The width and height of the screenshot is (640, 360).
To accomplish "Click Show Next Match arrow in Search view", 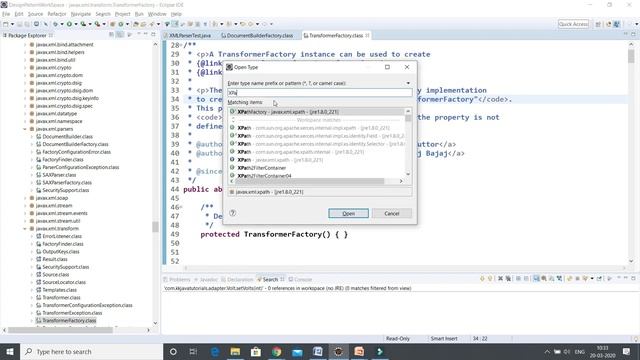I will point(482,279).
